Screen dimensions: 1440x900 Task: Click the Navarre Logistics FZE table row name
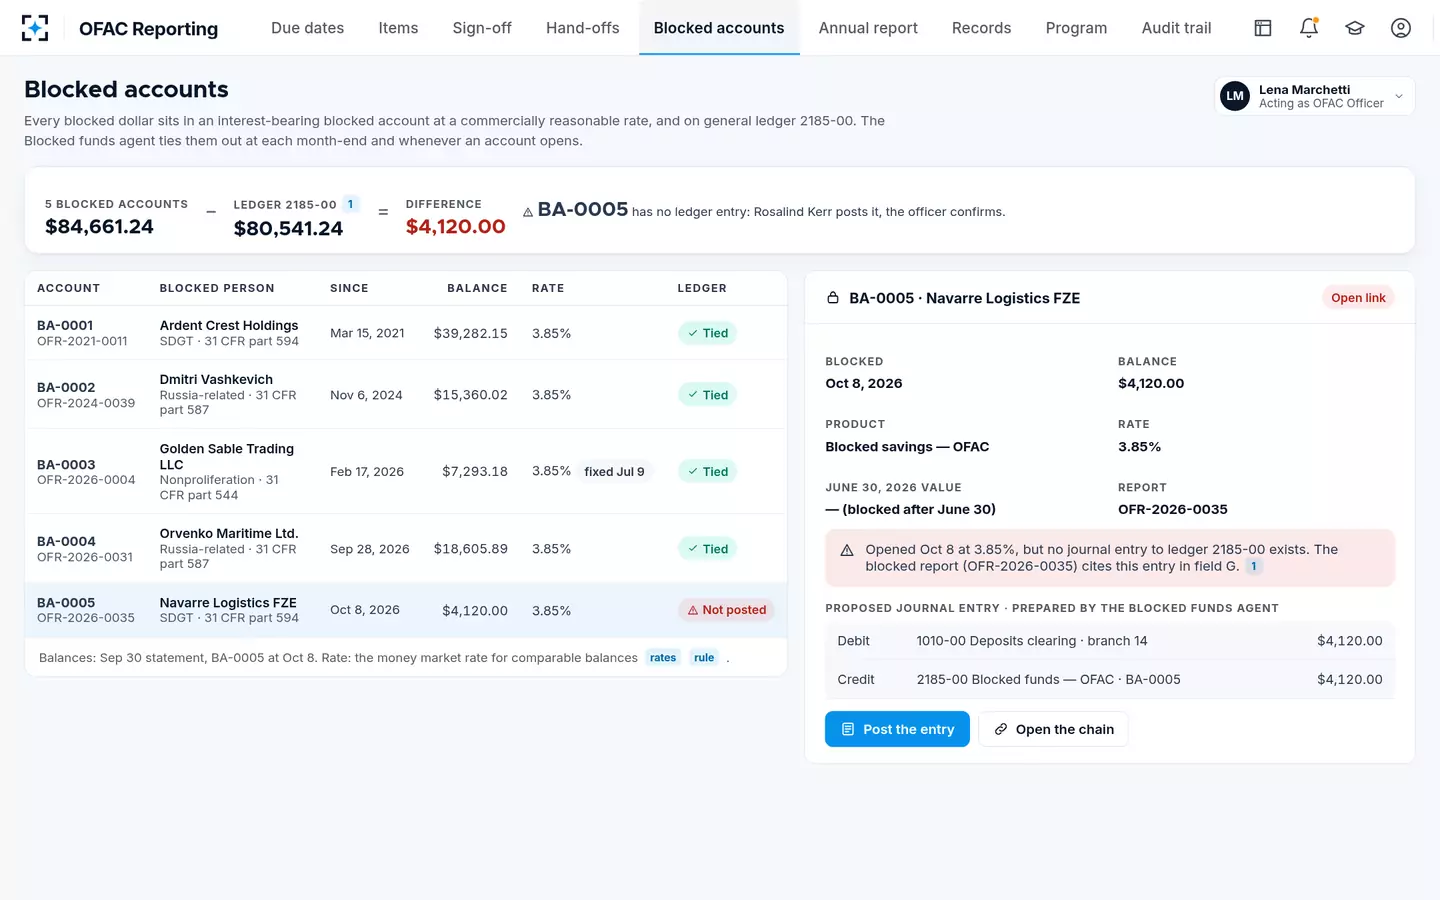point(228,603)
